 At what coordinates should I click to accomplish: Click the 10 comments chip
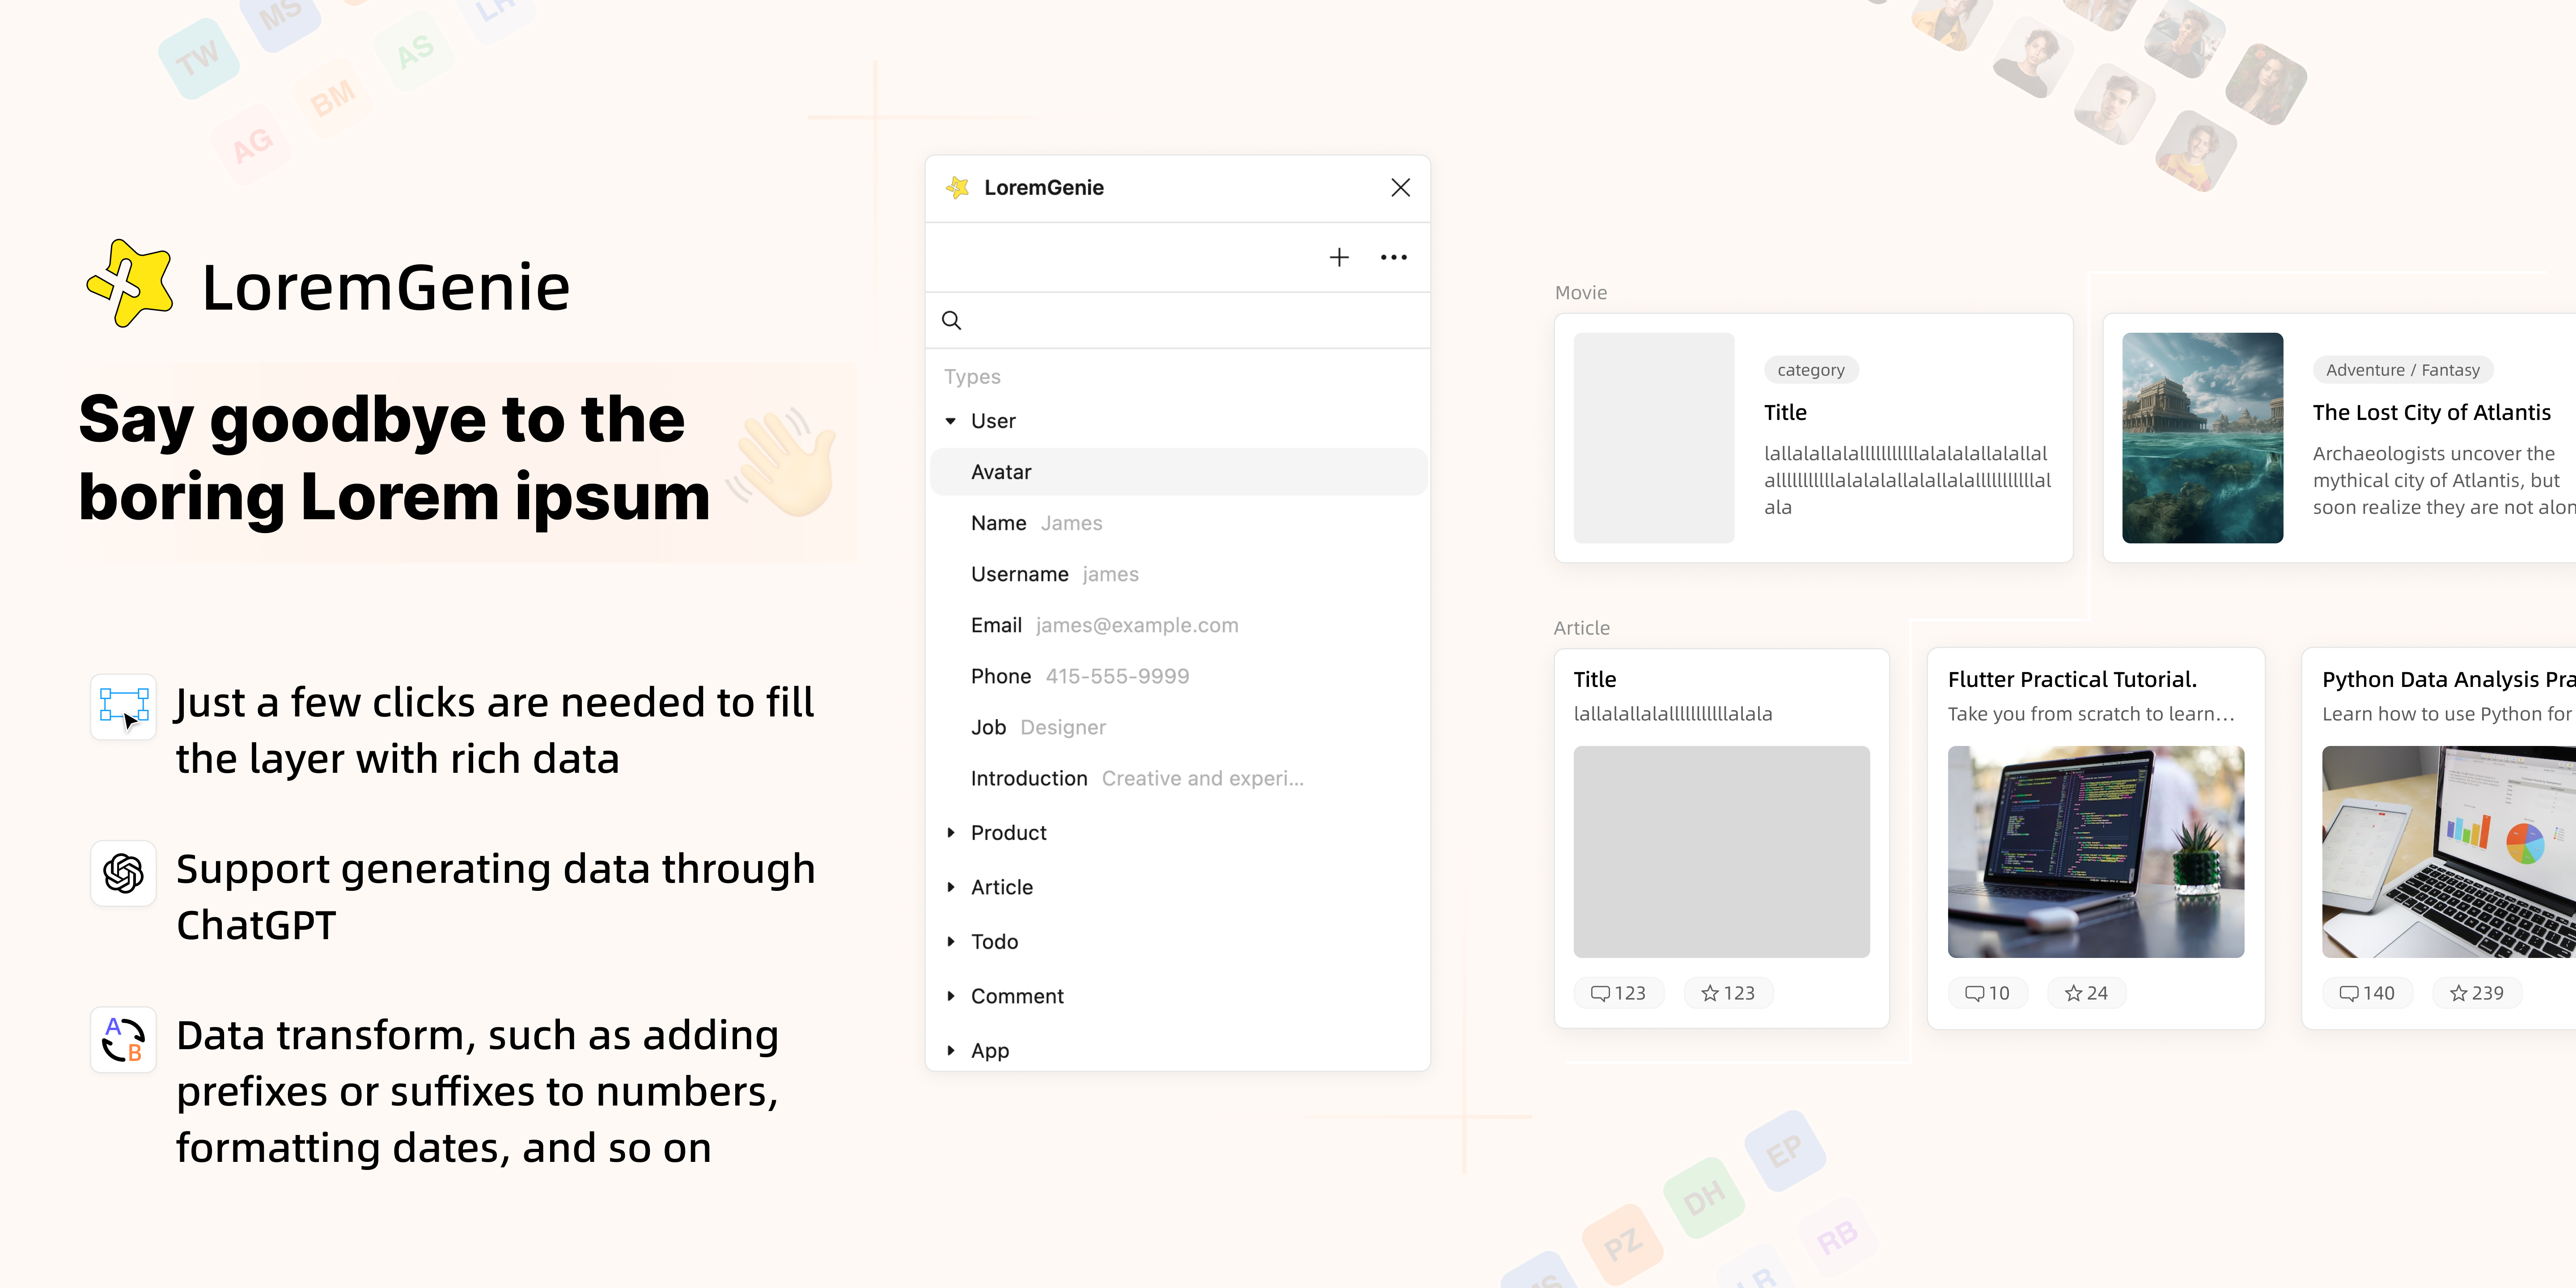pyautogui.click(x=1988, y=993)
